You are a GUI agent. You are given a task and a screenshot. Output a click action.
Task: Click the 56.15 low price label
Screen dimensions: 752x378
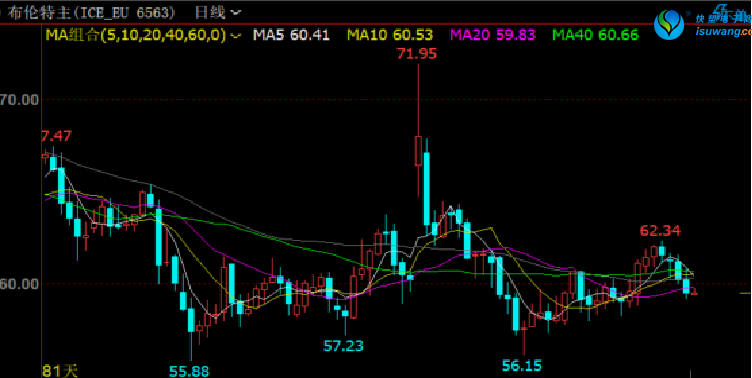(x=522, y=366)
